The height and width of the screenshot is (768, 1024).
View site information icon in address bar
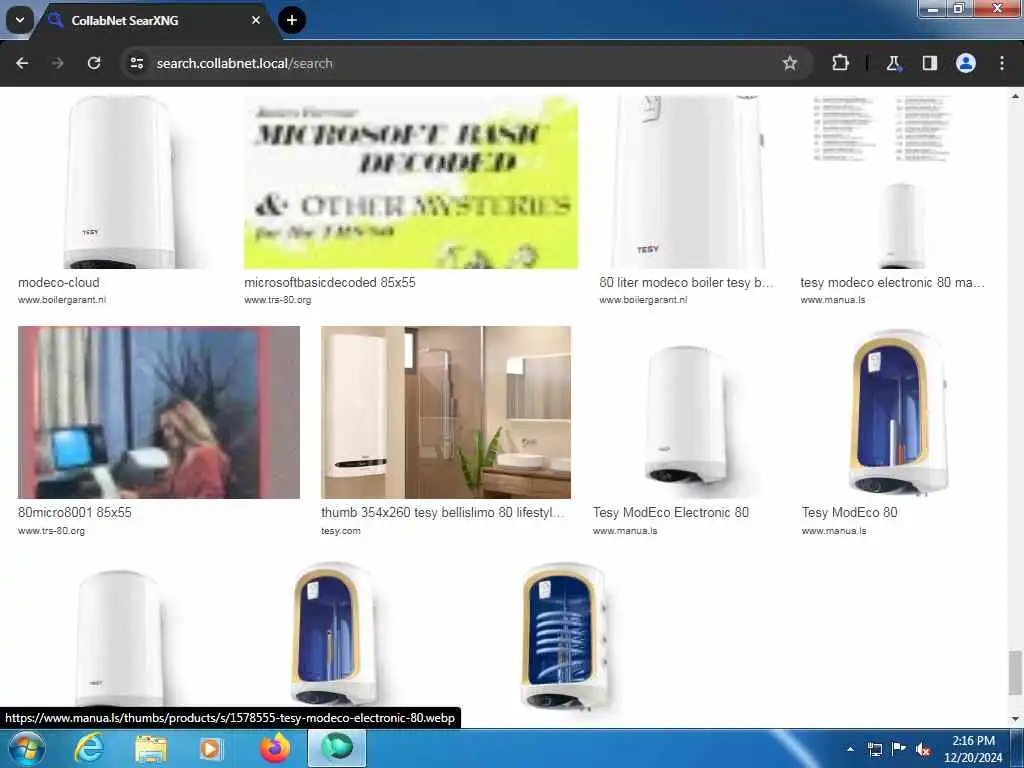(136, 63)
